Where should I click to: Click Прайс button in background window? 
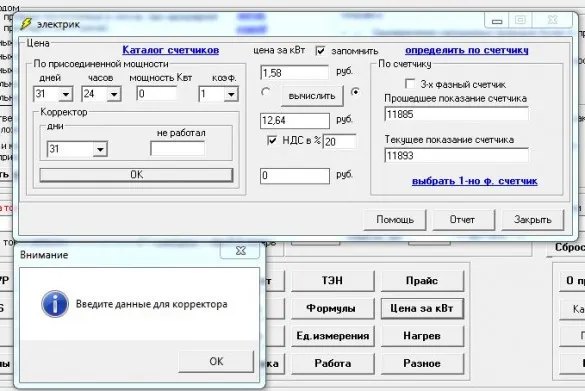click(422, 281)
